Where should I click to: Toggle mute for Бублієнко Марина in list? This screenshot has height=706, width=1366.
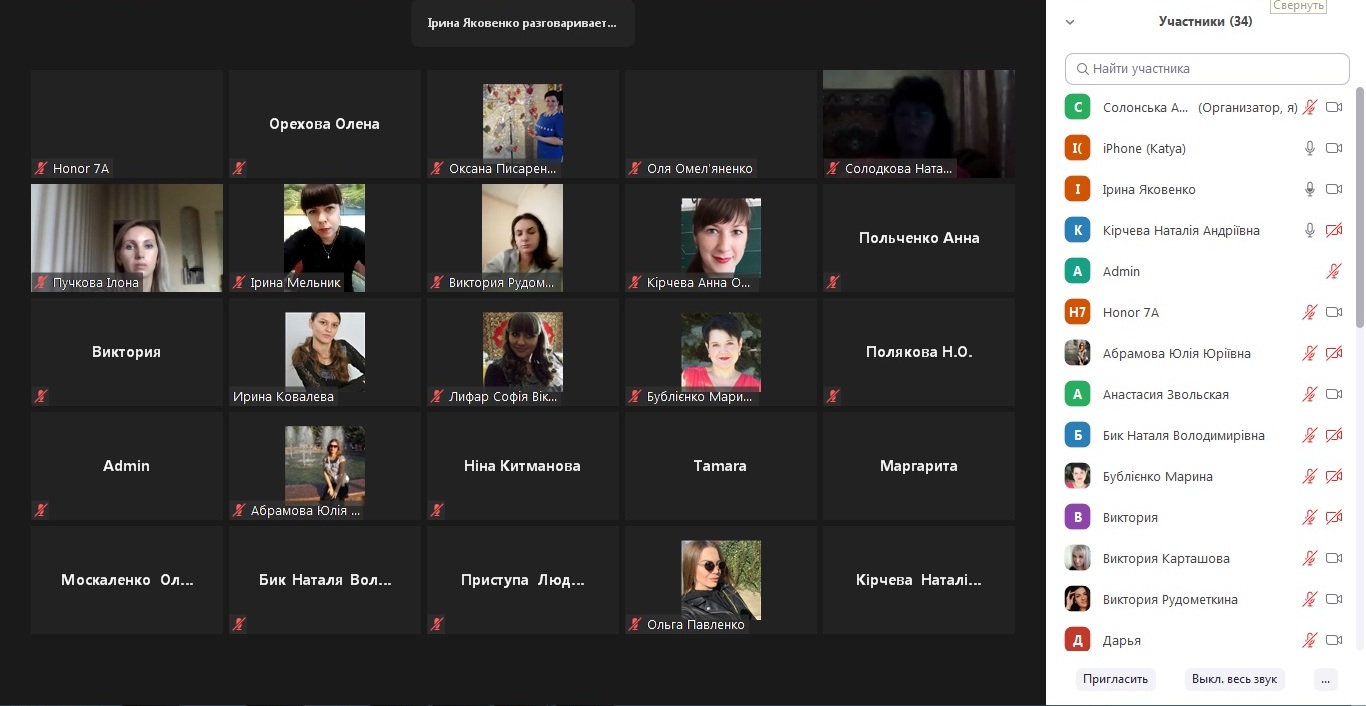1309,476
